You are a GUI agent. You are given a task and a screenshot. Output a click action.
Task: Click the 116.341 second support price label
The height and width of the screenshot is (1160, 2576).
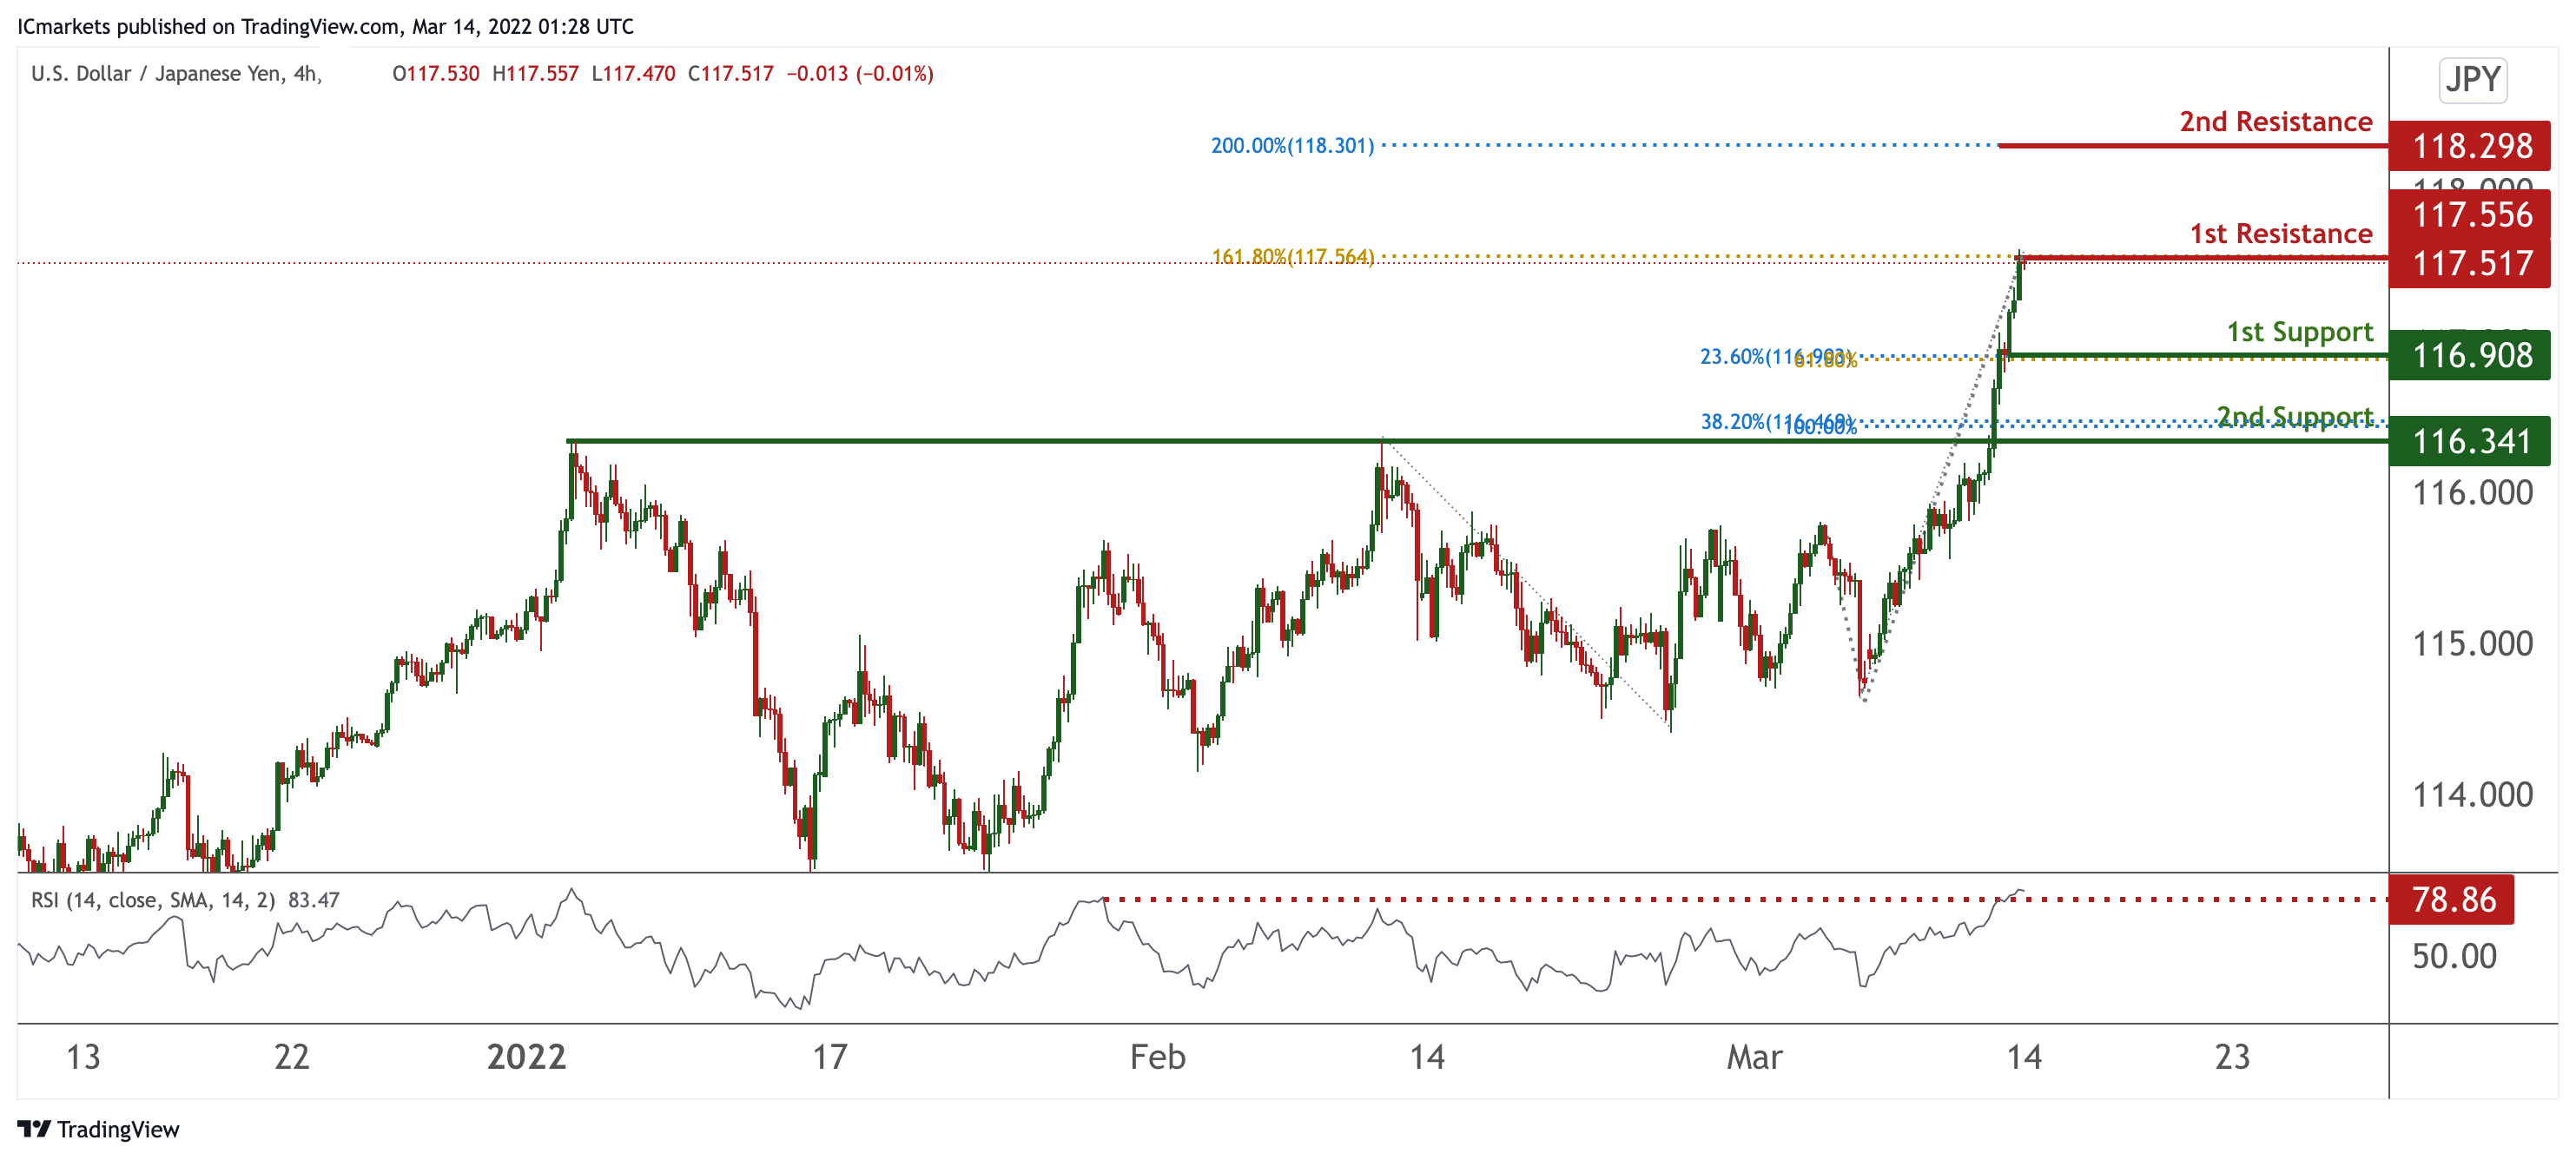point(2471,441)
